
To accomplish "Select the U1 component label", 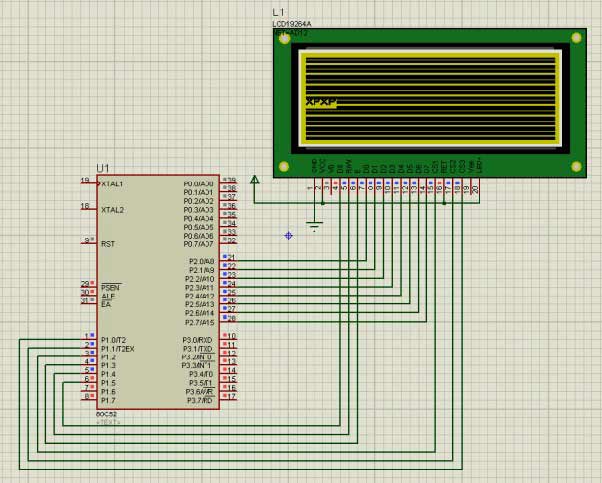I will (103, 168).
